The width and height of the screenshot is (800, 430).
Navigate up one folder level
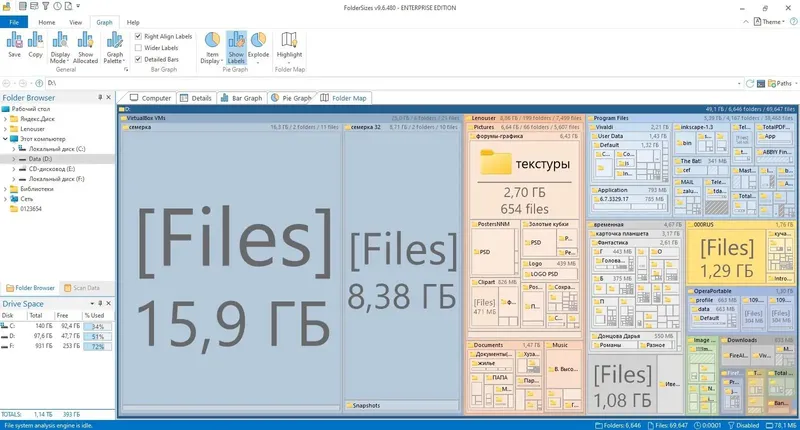[39, 83]
